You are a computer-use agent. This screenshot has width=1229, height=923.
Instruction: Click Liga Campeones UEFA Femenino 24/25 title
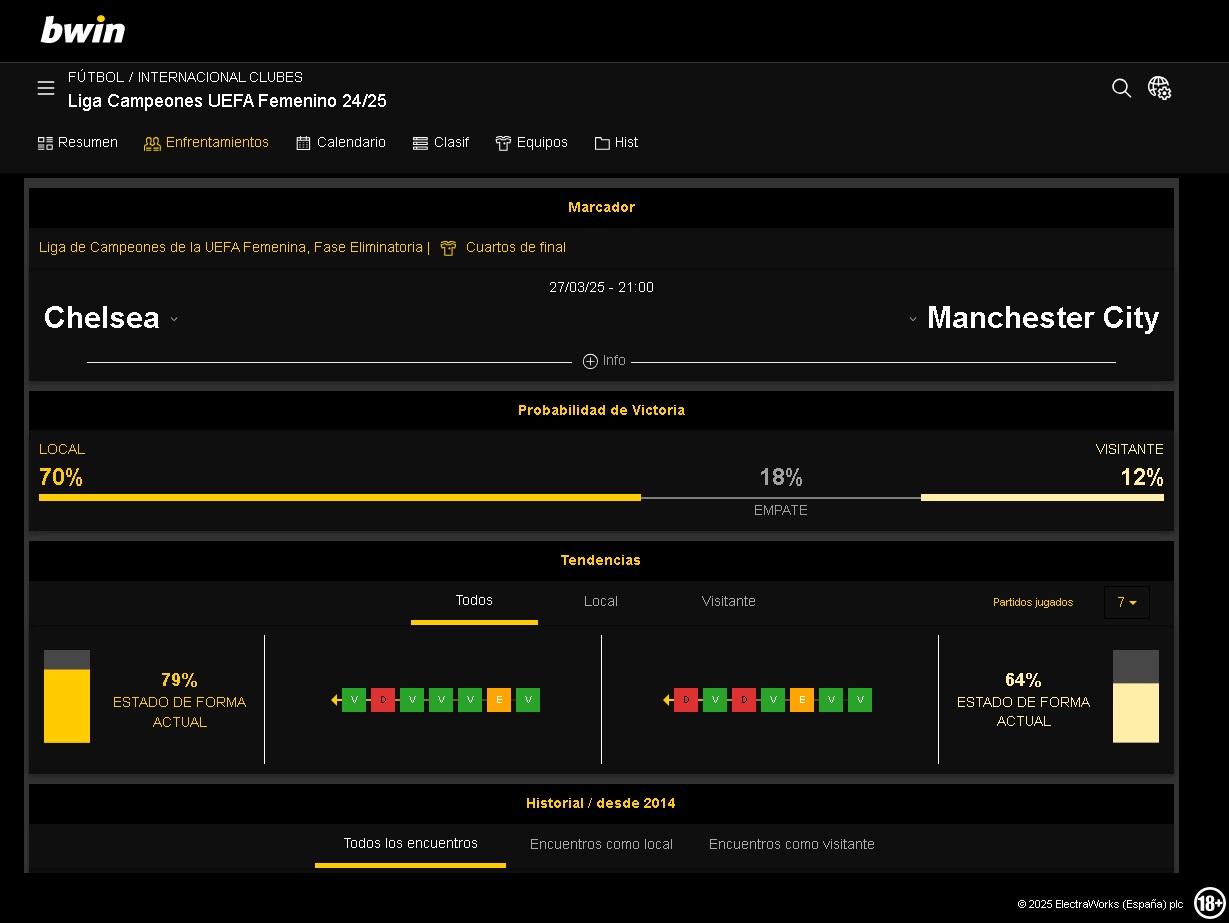227,101
